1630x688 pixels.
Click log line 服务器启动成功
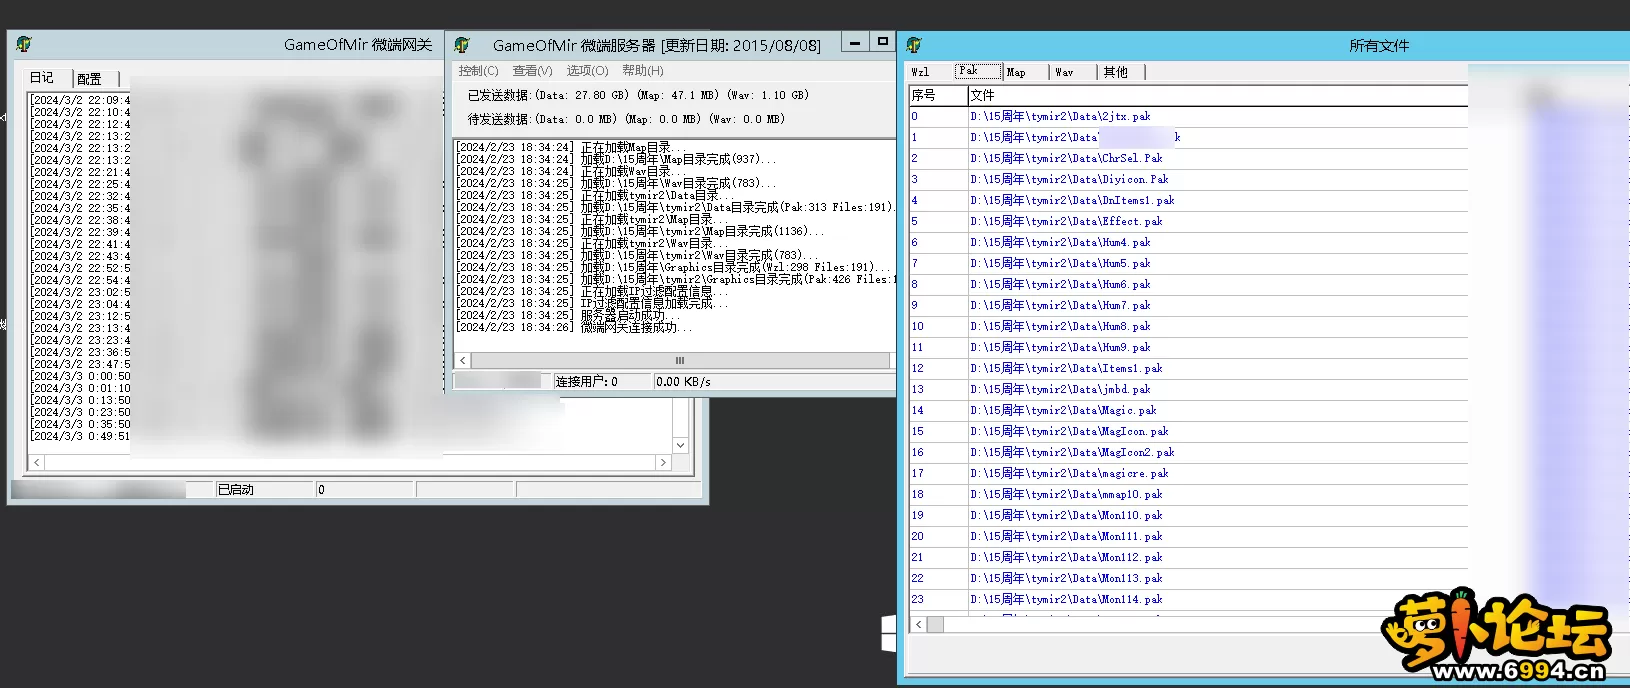point(567,315)
